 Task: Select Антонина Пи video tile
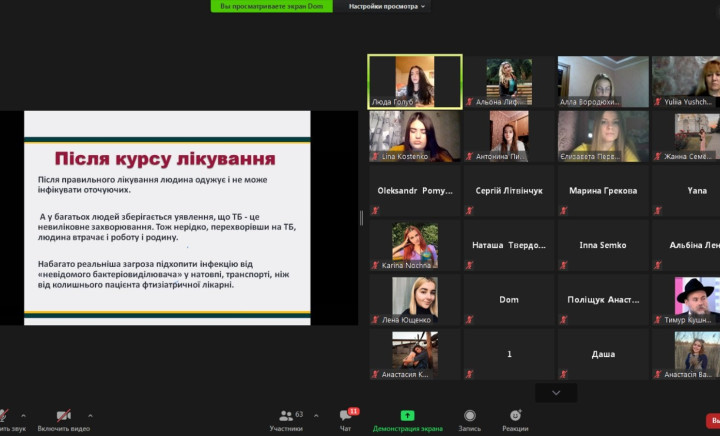tap(509, 136)
